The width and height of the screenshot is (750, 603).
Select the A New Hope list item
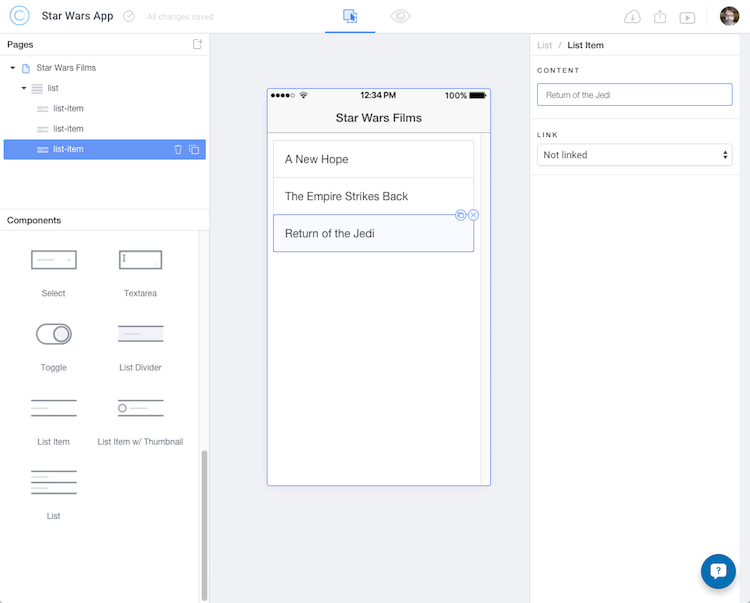tap(374, 159)
